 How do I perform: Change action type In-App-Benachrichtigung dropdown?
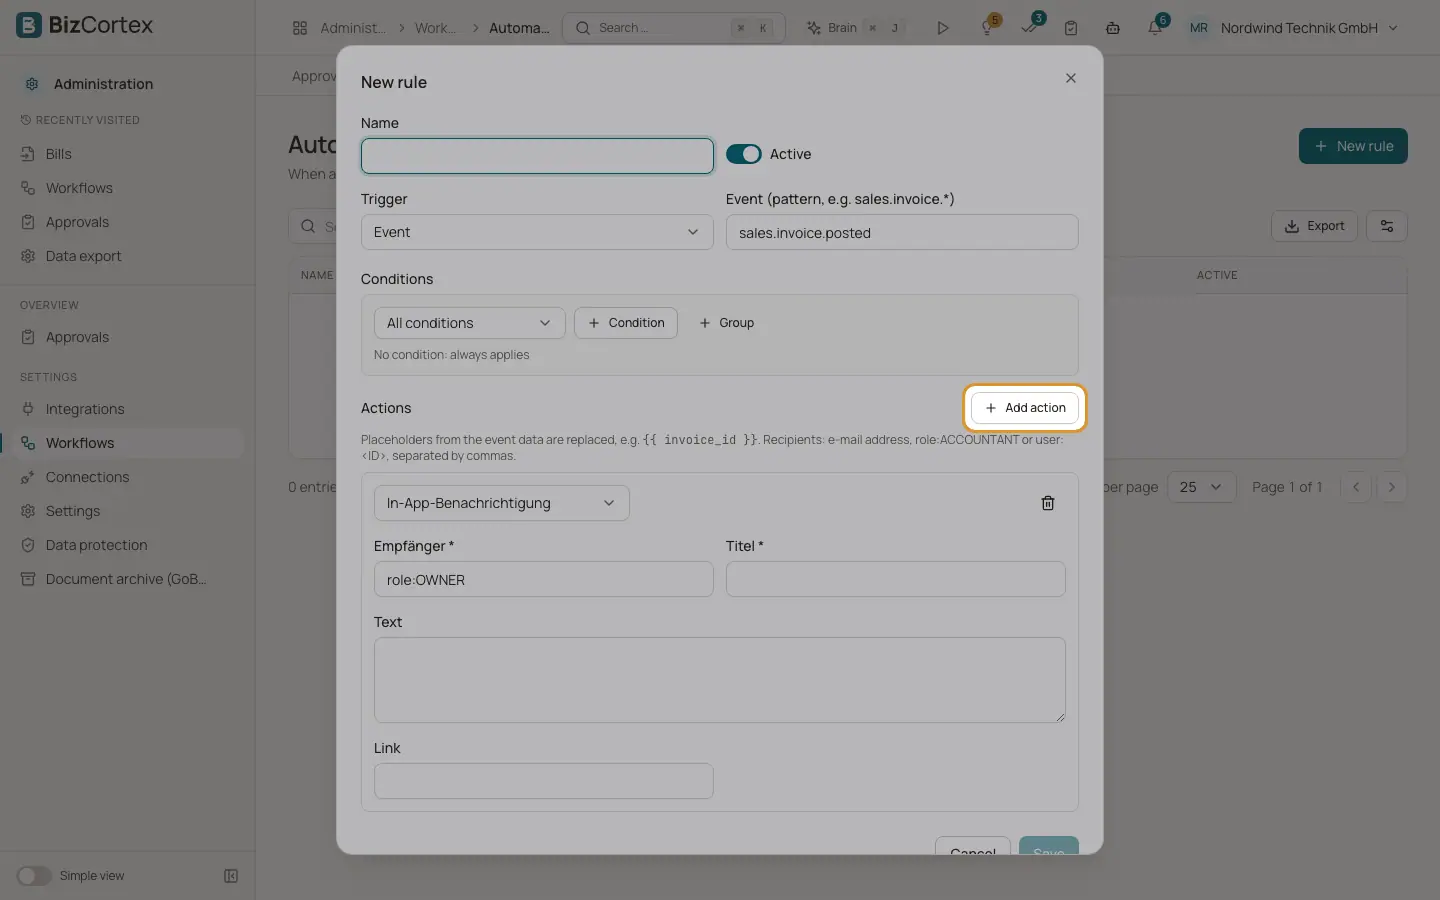pos(502,503)
